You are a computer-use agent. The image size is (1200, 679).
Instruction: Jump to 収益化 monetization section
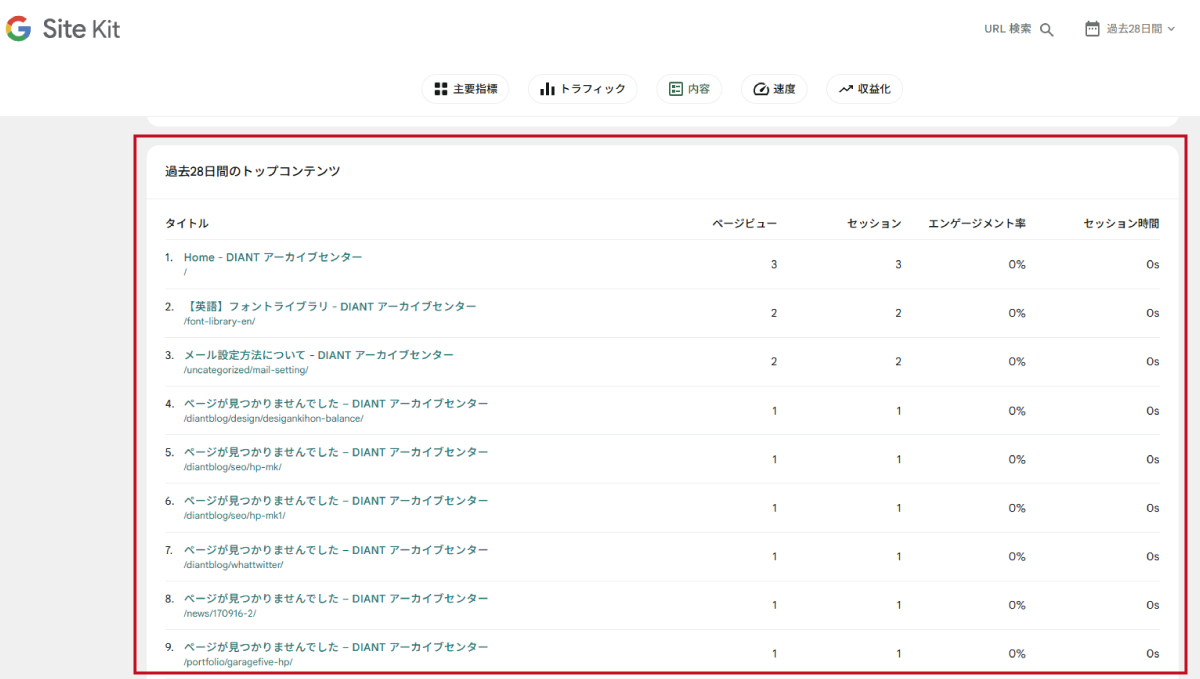click(864, 89)
